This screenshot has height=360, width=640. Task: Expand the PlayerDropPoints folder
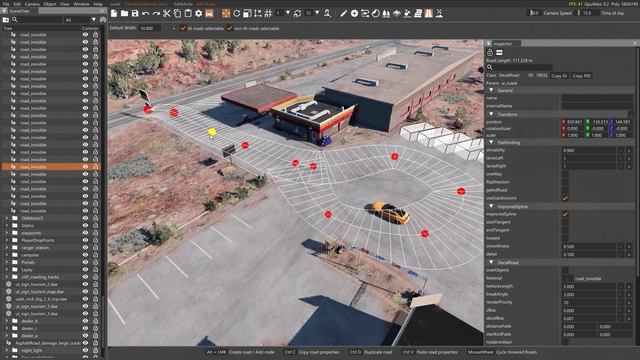pos(7,240)
